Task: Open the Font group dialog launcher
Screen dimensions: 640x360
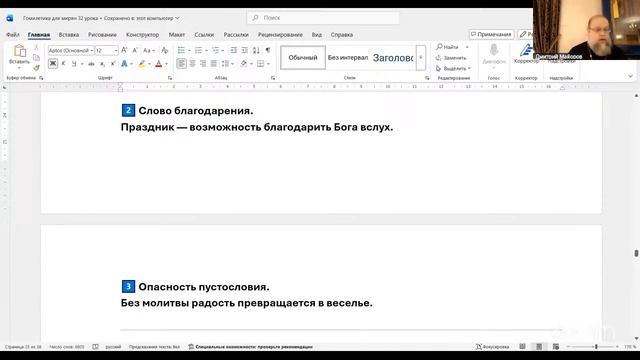Action: 170,78
